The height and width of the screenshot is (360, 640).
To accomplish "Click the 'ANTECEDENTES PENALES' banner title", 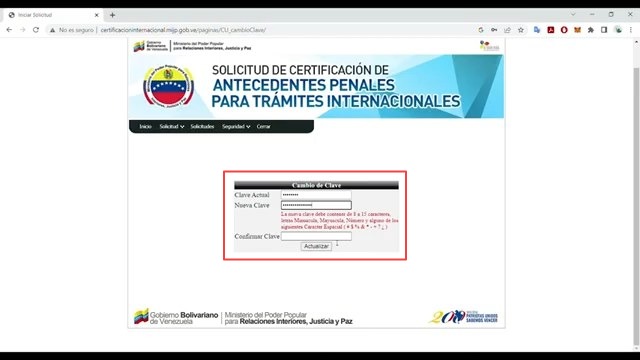I will 304,85.
